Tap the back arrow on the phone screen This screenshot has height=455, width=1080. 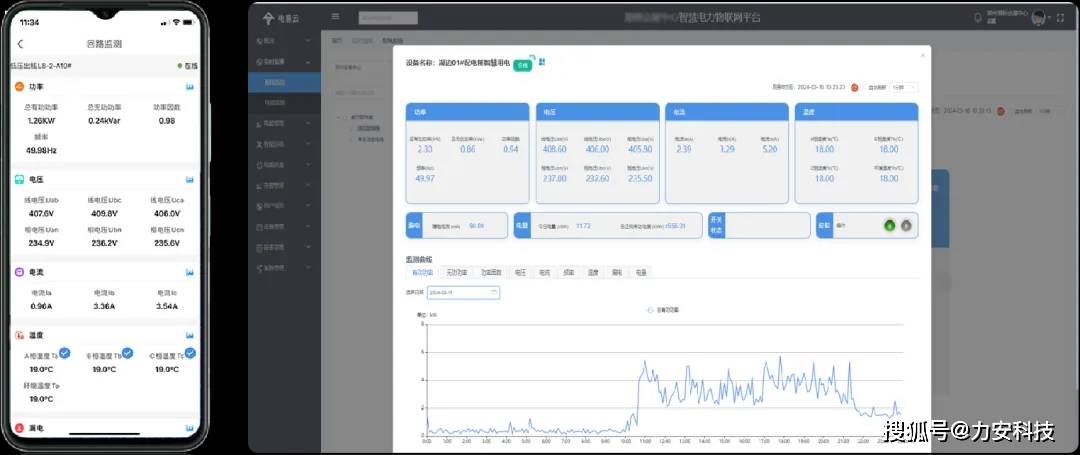(x=21, y=44)
